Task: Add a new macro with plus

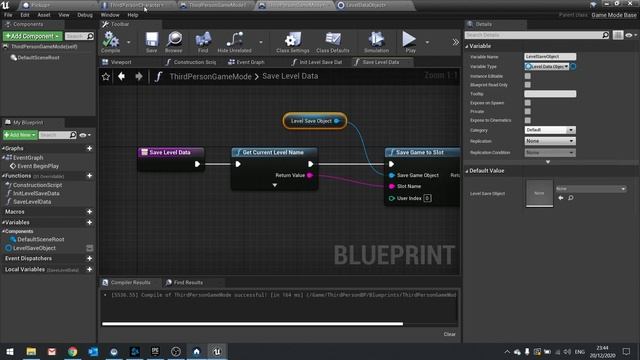Action: pyautogui.click(x=89, y=212)
